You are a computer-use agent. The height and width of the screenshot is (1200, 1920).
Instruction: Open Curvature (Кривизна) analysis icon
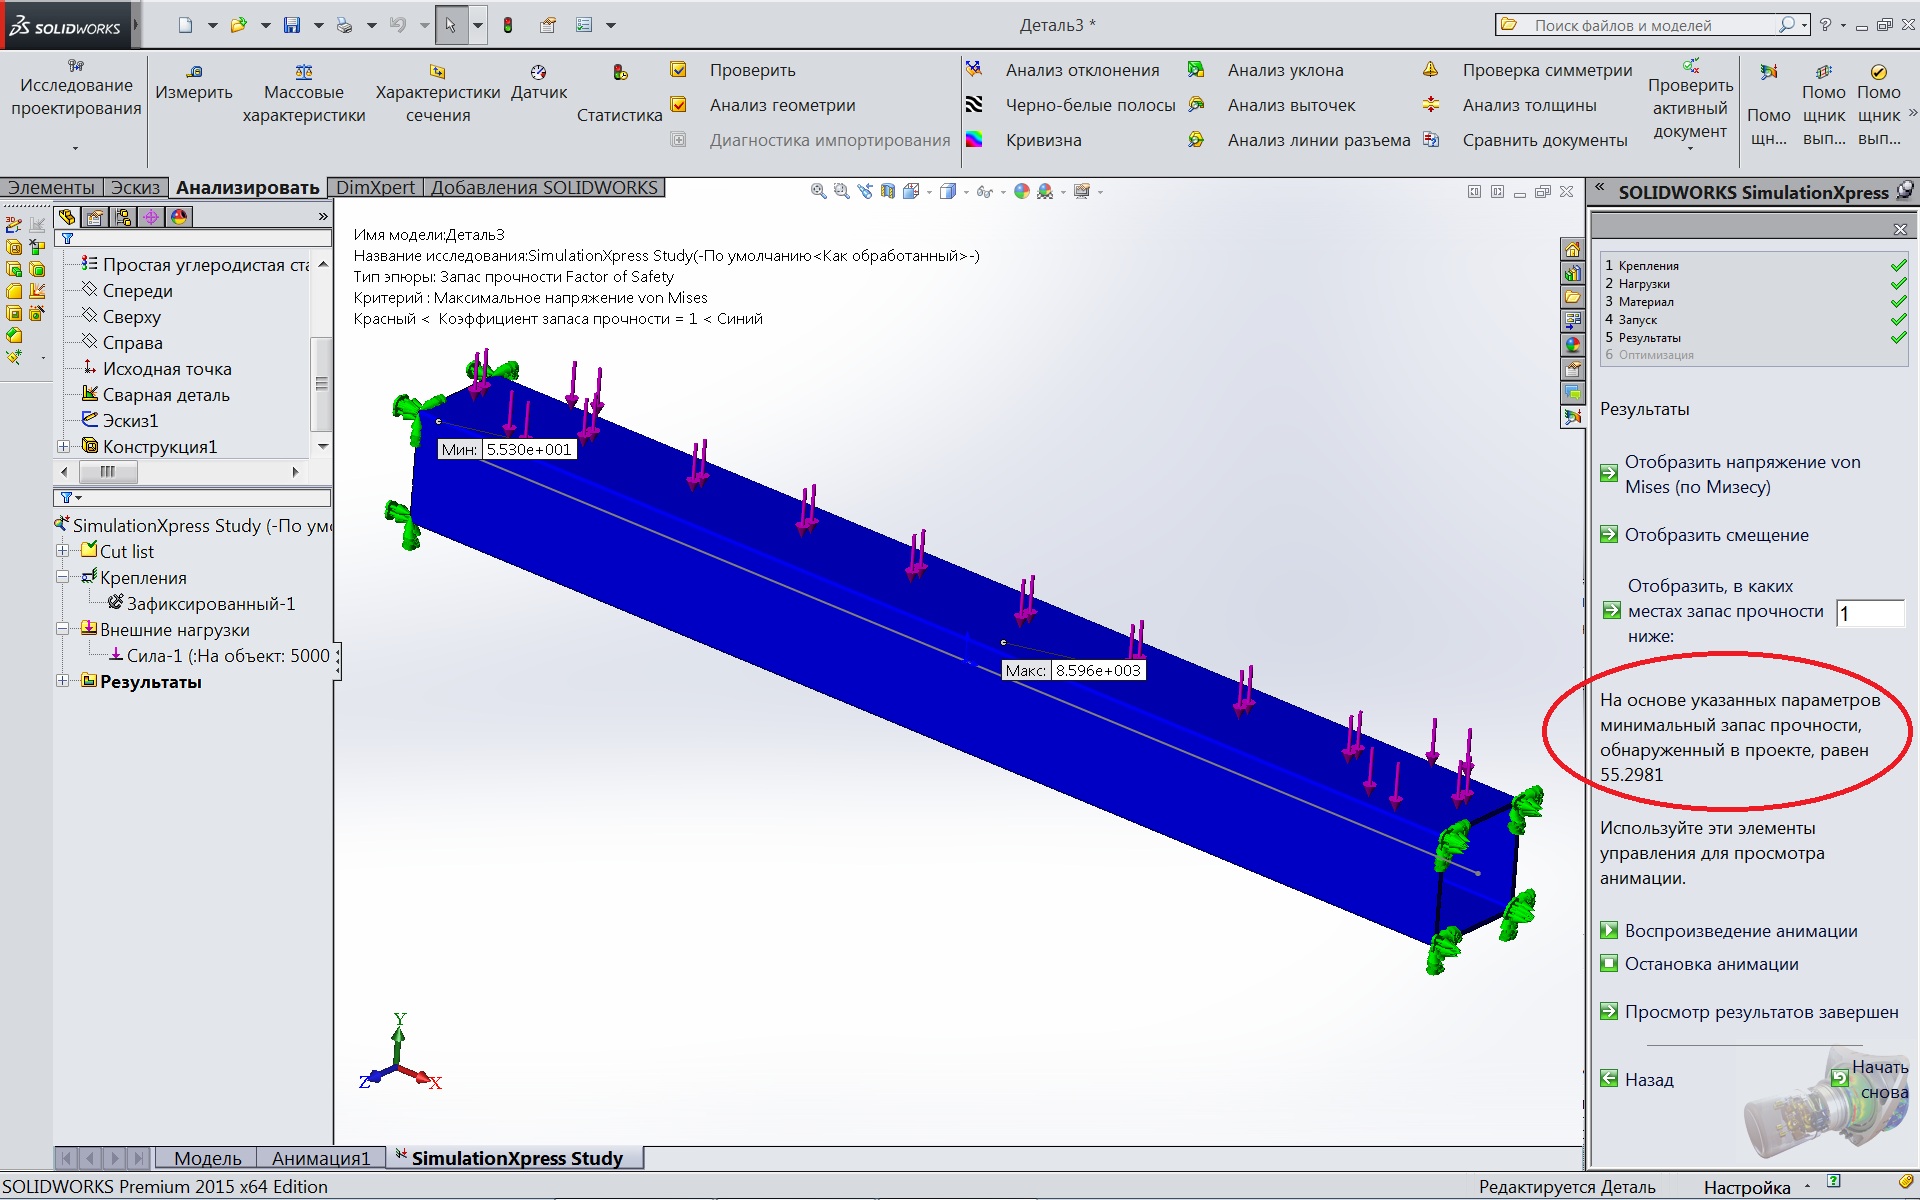(x=974, y=140)
